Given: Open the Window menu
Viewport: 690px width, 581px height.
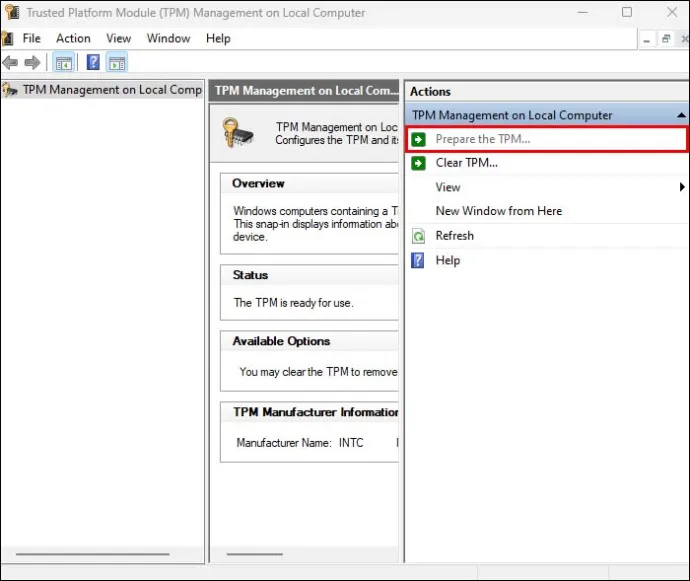Looking at the screenshot, I should (x=168, y=39).
